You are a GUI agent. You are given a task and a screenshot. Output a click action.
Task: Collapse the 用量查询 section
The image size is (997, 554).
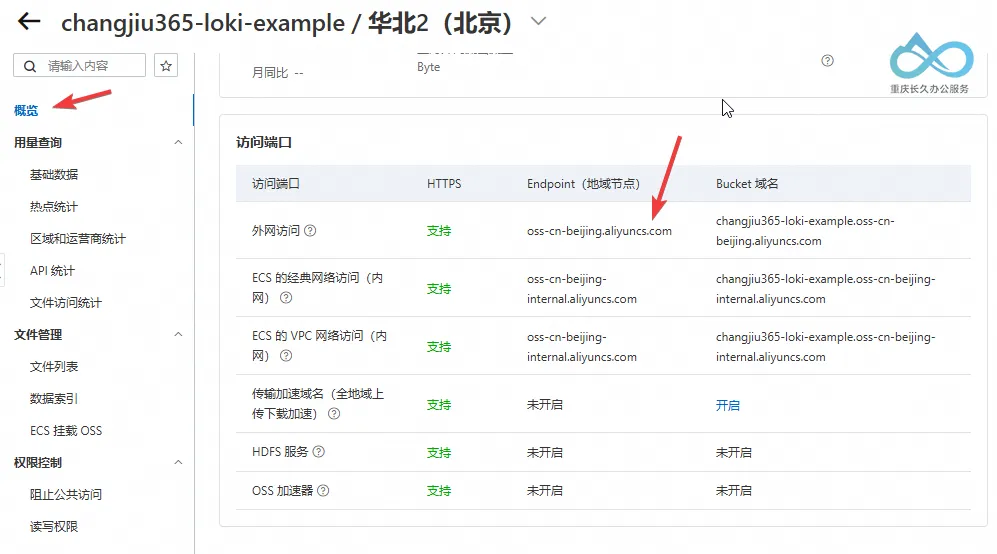click(x=179, y=142)
